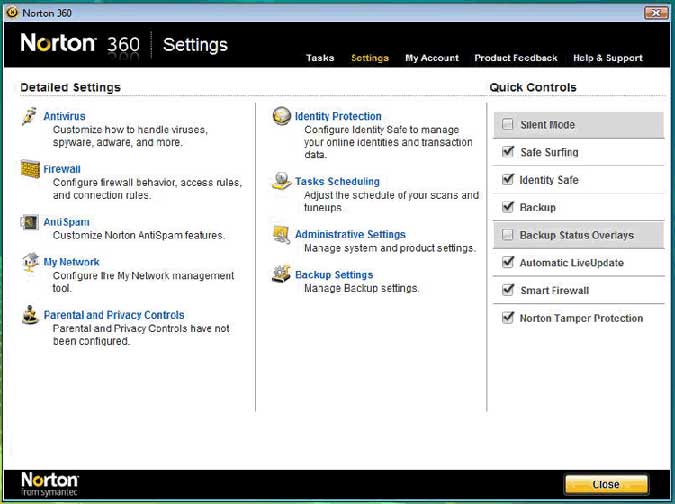The height and width of the screenshot is (504, 675).
Task: Open the My Network link
Action: click(71, 262)
